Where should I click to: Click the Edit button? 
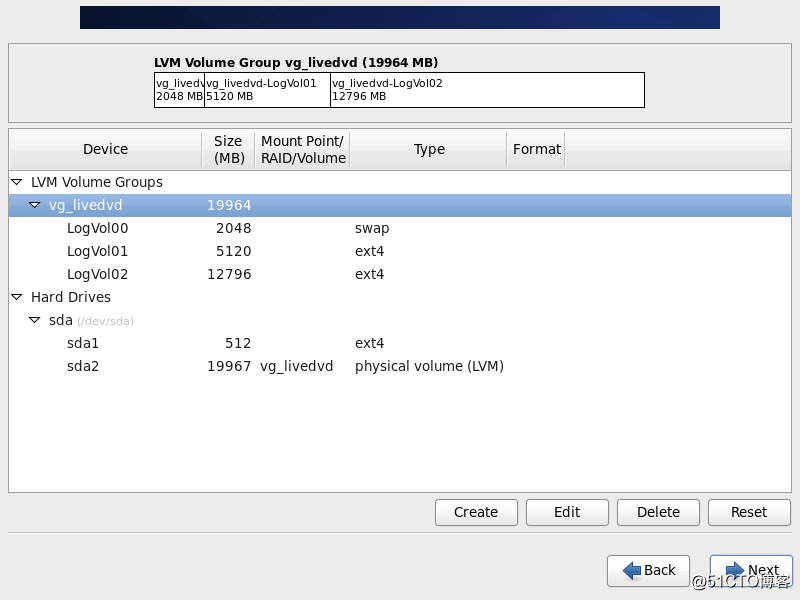(567, 512)
